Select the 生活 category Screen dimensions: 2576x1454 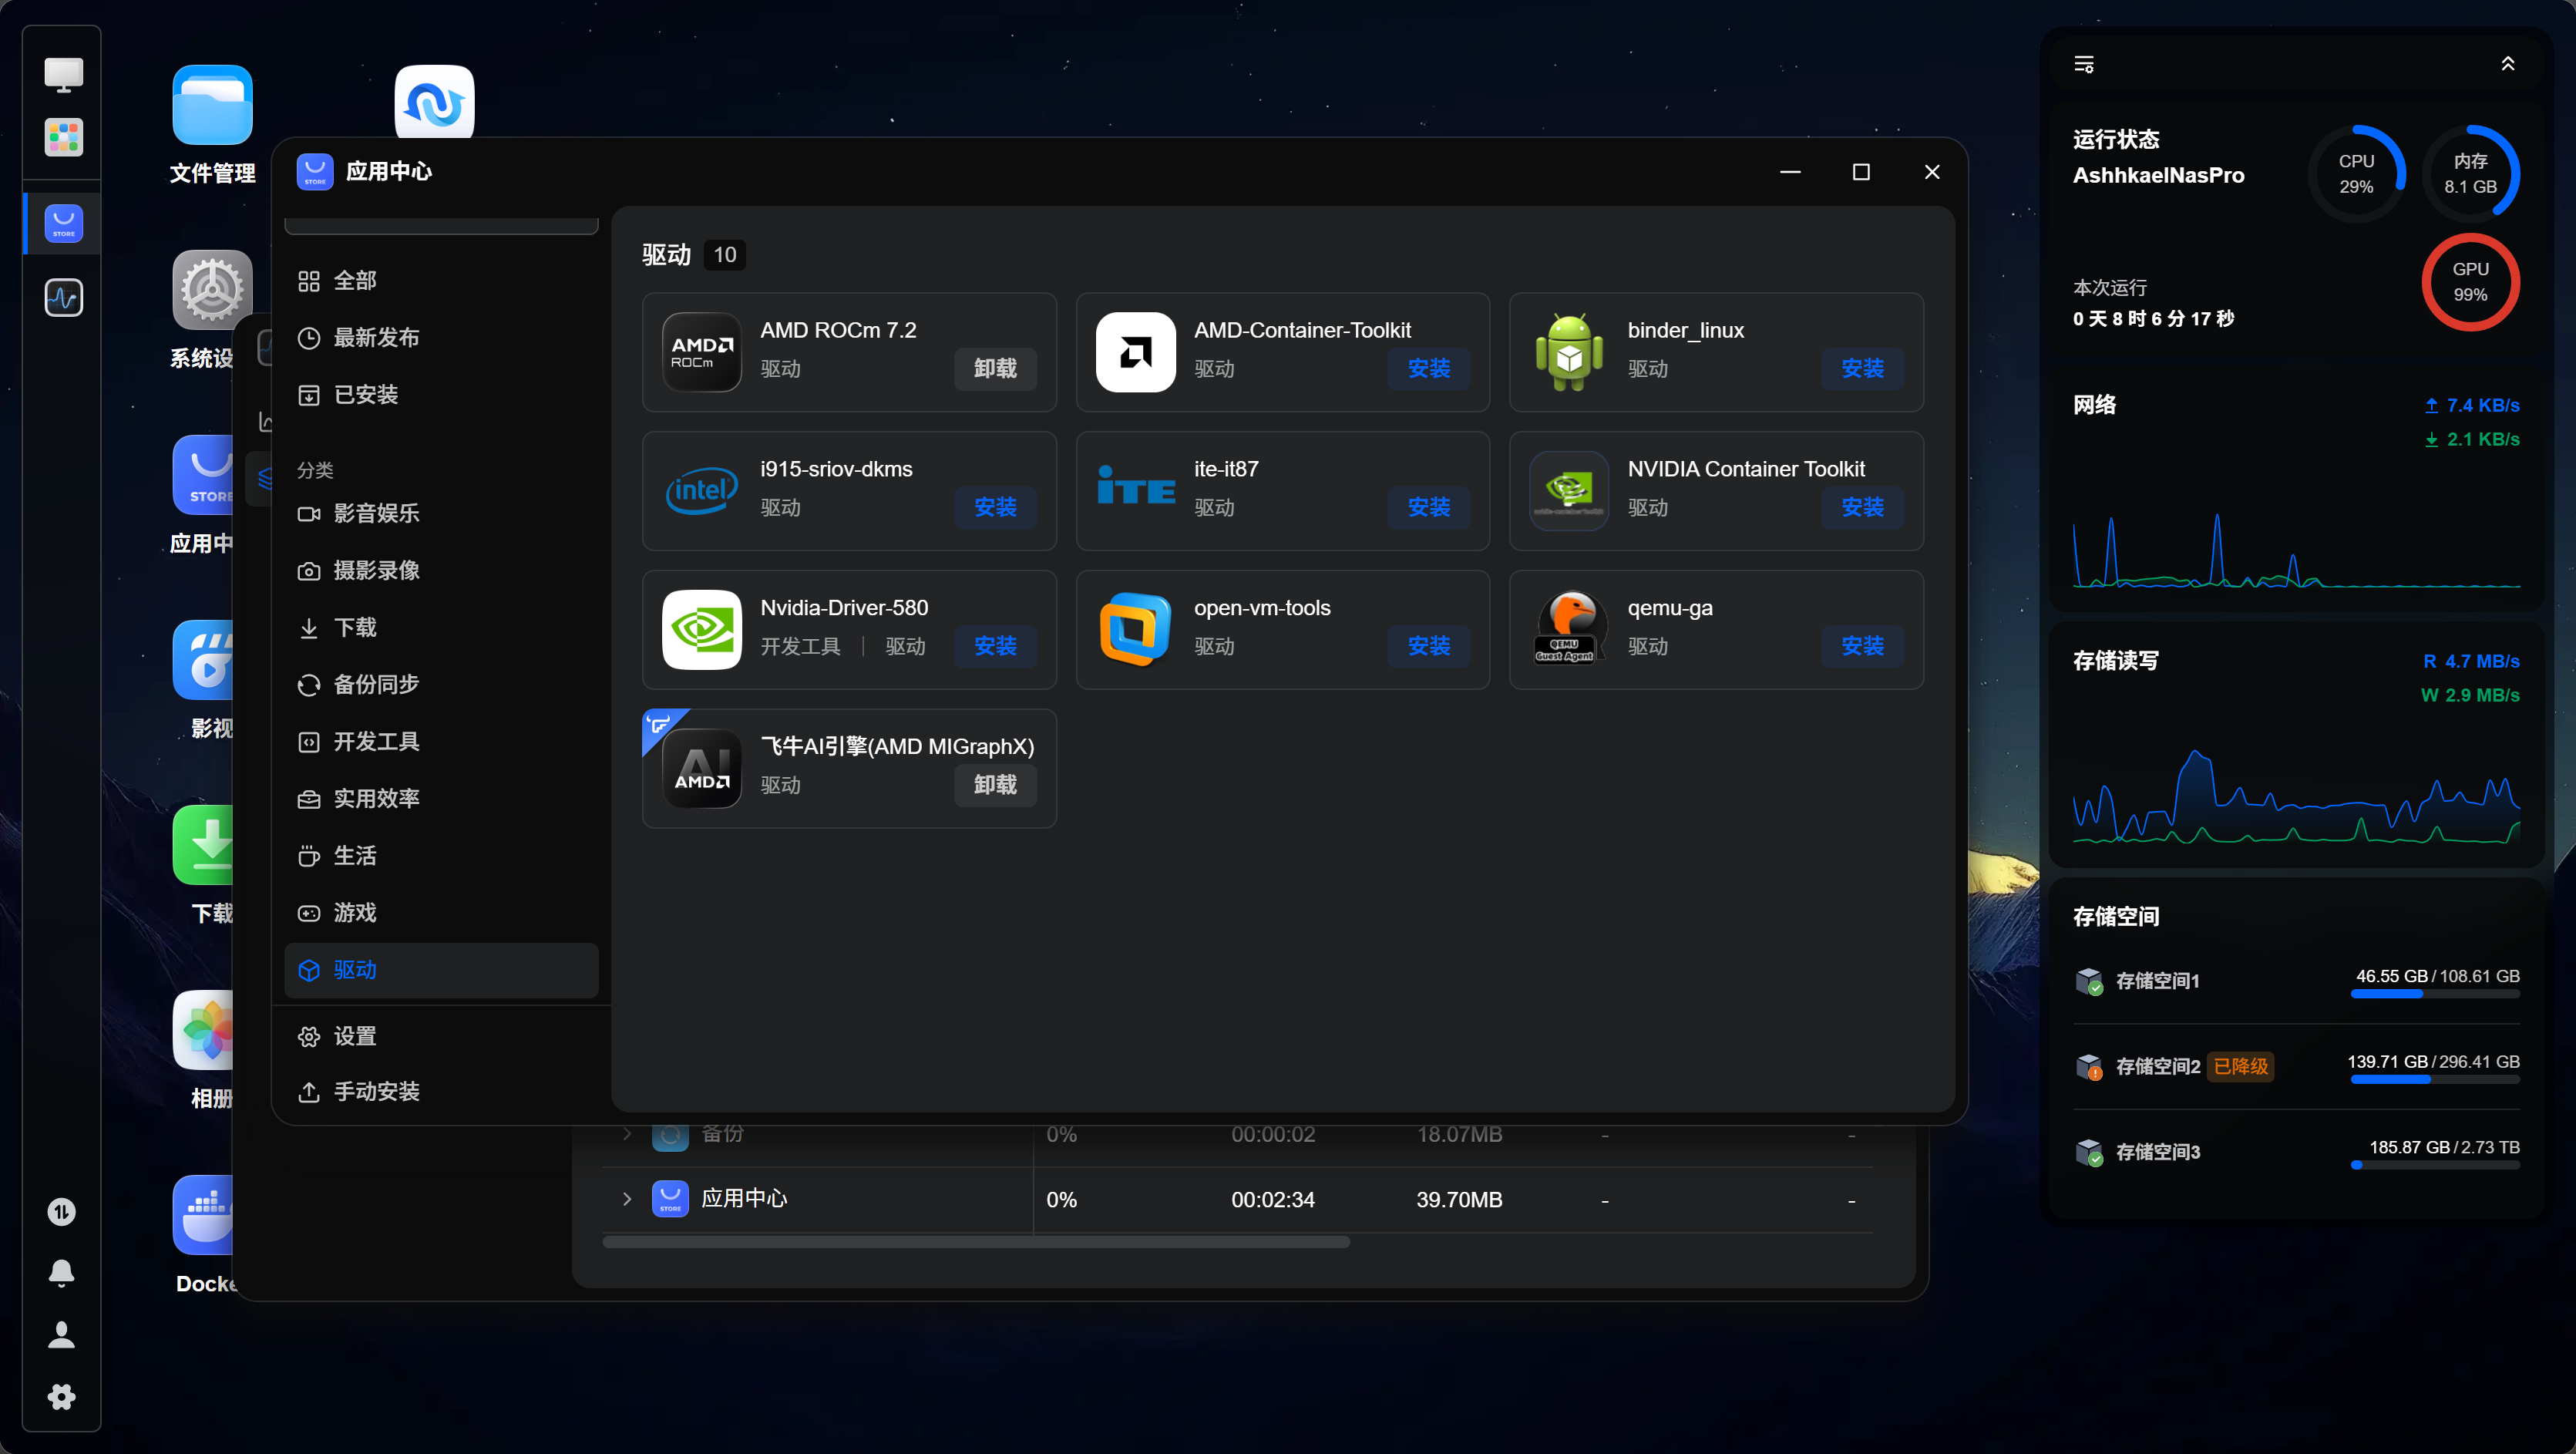[x=441, y=856]
